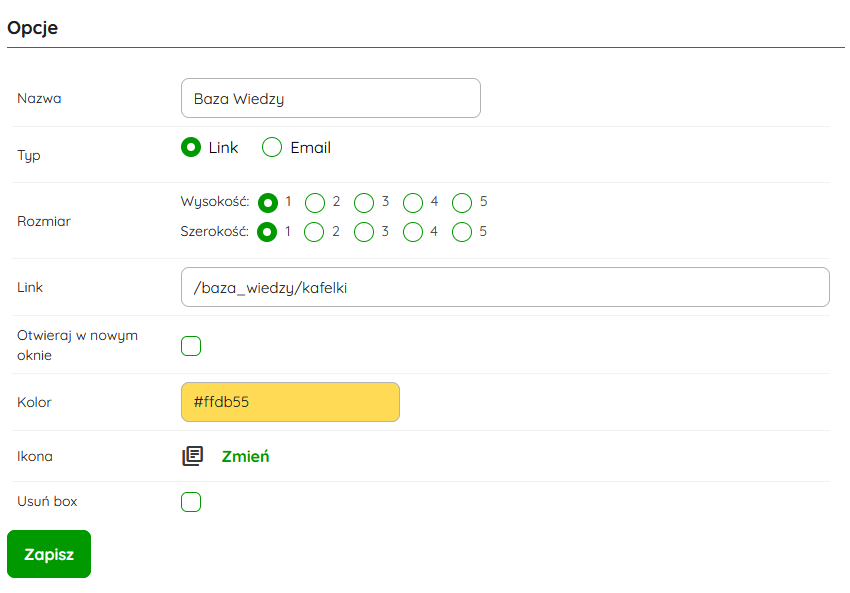Select the Link type radio button

click(x=191, y=148)
